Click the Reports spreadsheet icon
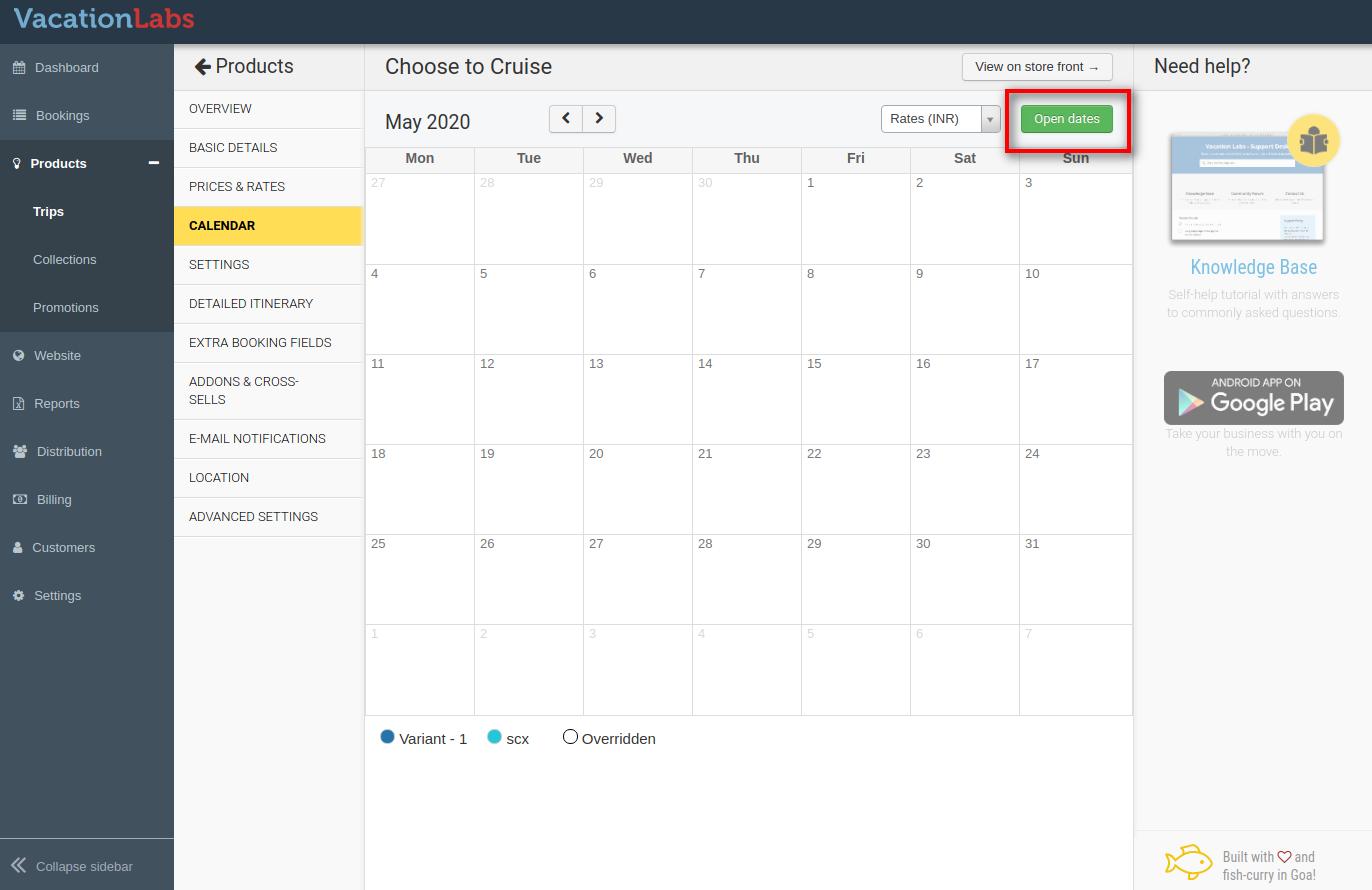The image size is (1372, 890). click(19, 404)
